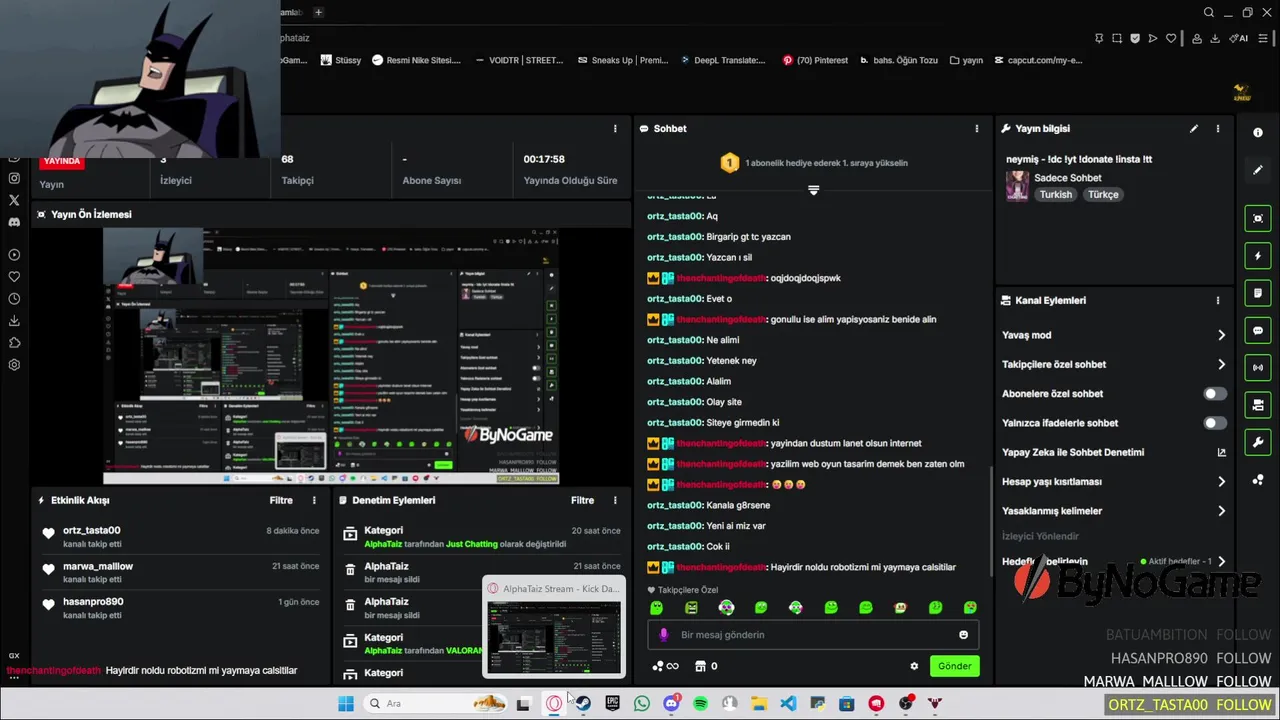Click the three-dots cluster icon in right sidebar

pos(1258,480)
